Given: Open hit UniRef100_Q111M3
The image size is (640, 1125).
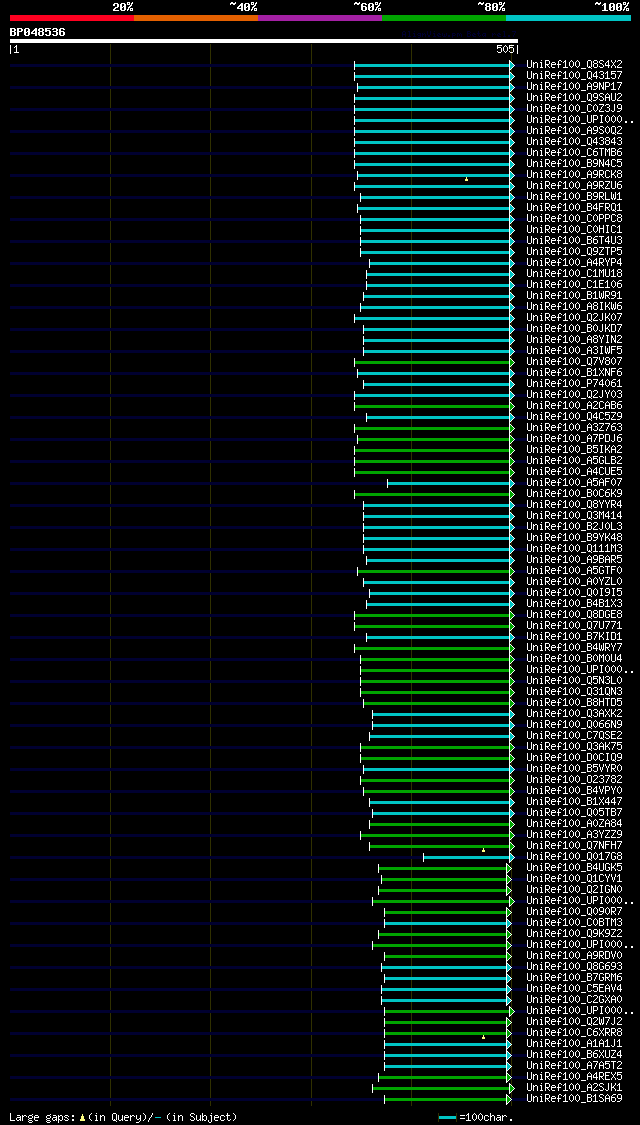Looking at the screenshot, I should pos(574,548).
